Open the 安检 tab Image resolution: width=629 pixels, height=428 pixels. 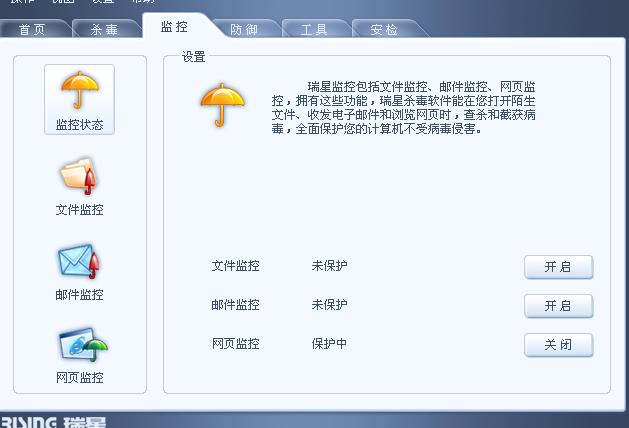click(384, 29)
